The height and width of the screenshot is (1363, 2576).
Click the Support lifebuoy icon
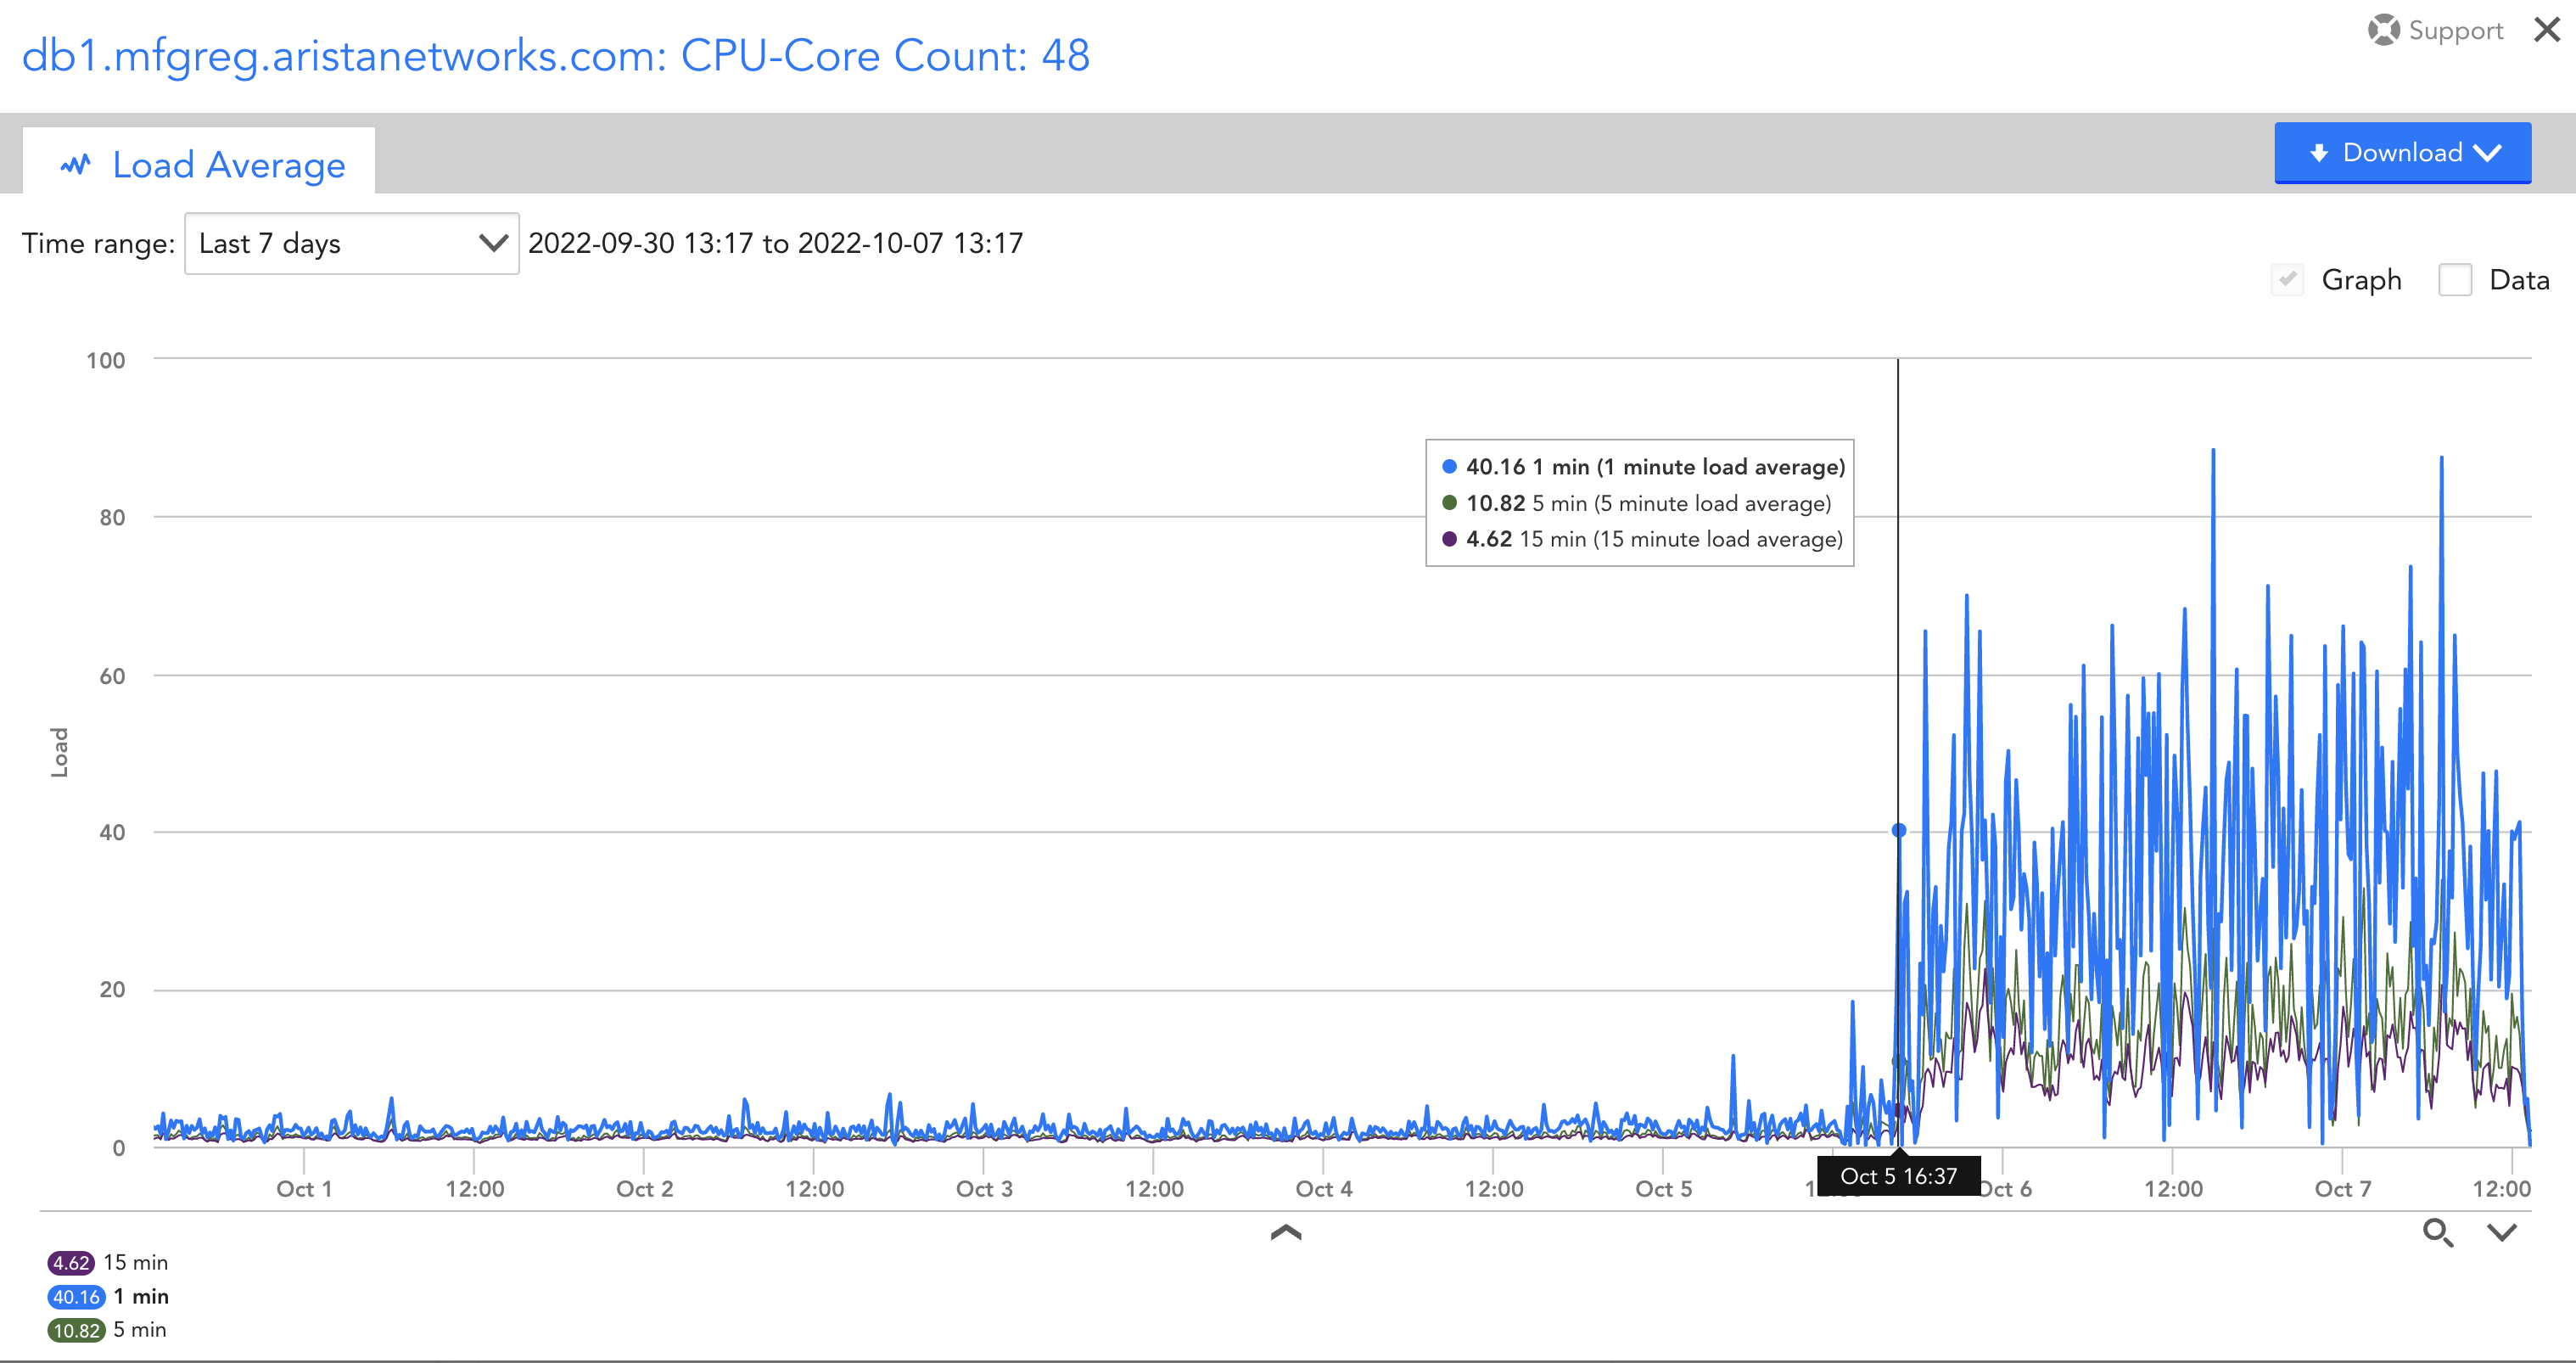(2383, 30)
